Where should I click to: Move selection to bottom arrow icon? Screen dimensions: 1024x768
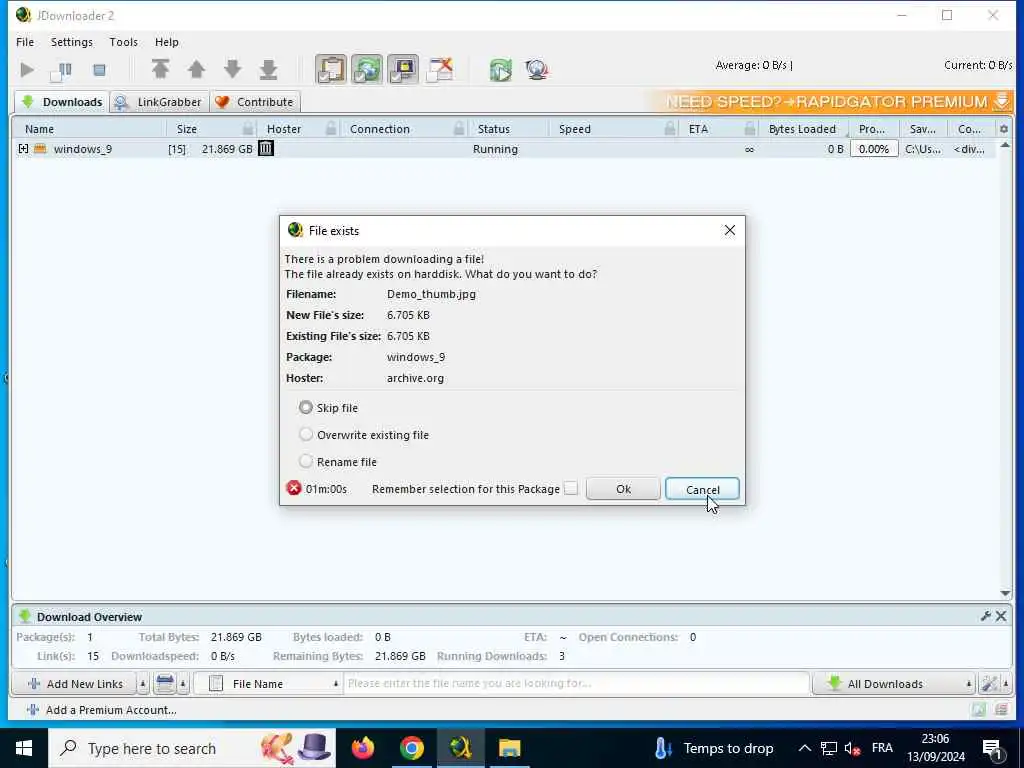[268, 69]
